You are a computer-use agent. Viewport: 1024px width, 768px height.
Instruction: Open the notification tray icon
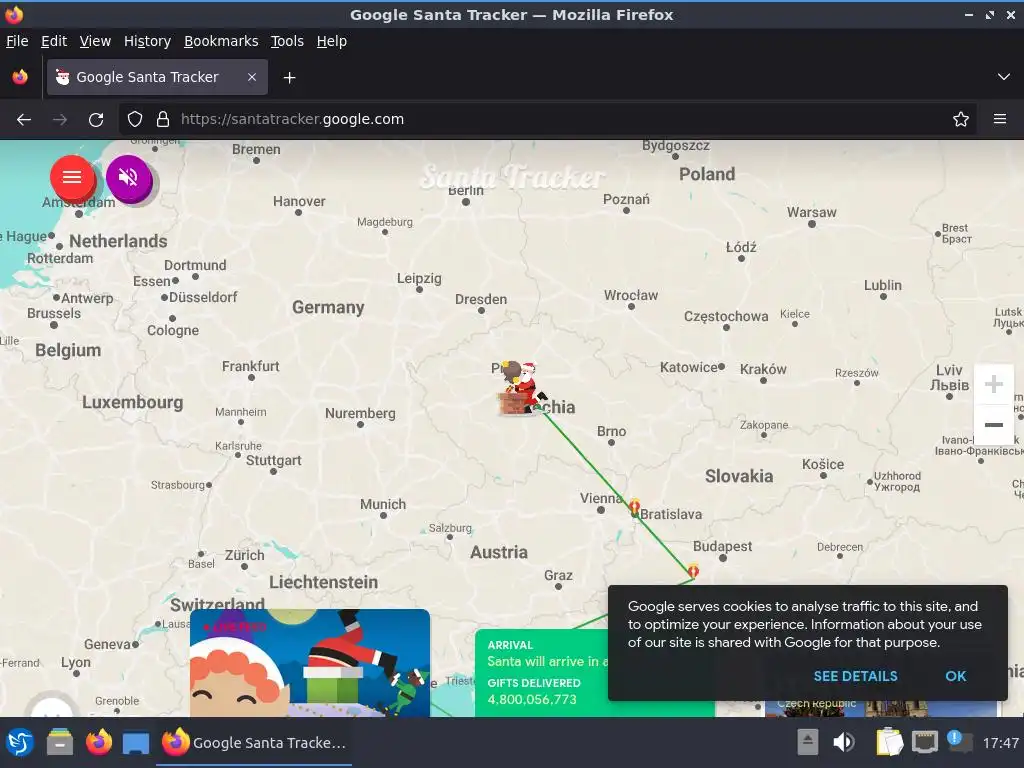point(958,741)
